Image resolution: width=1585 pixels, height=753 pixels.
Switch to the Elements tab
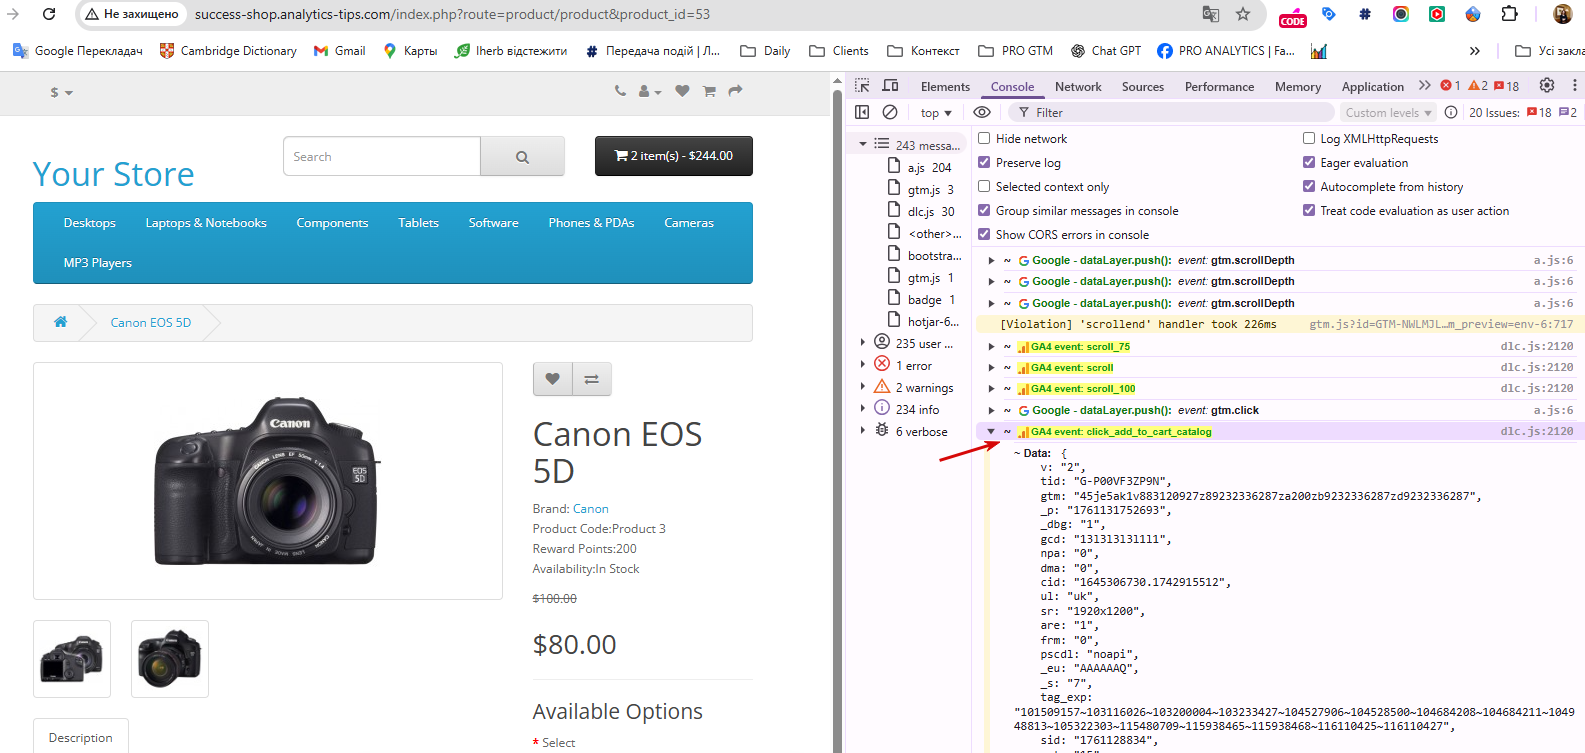tap(945, 87)
